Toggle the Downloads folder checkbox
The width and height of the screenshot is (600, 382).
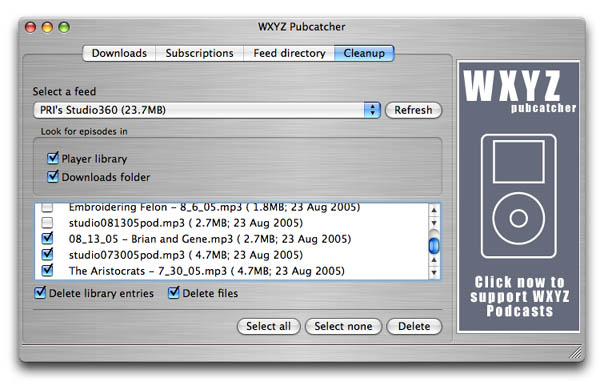pyautogui.click(x=52, y=176)
